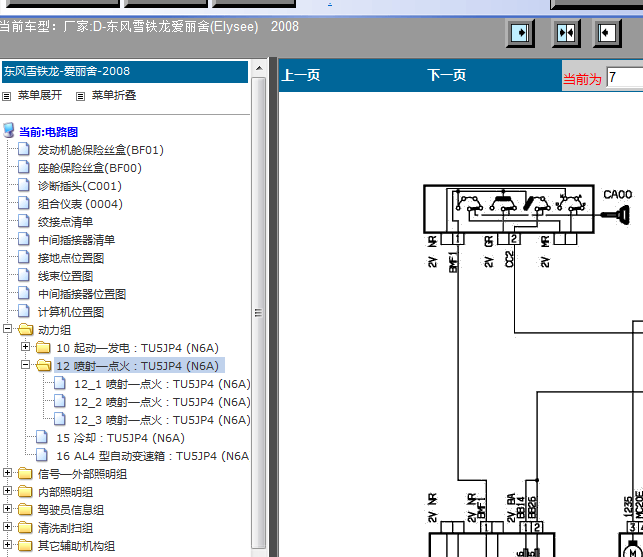Click the middle double-arrow icon in the top toolbar

[566, 33]
